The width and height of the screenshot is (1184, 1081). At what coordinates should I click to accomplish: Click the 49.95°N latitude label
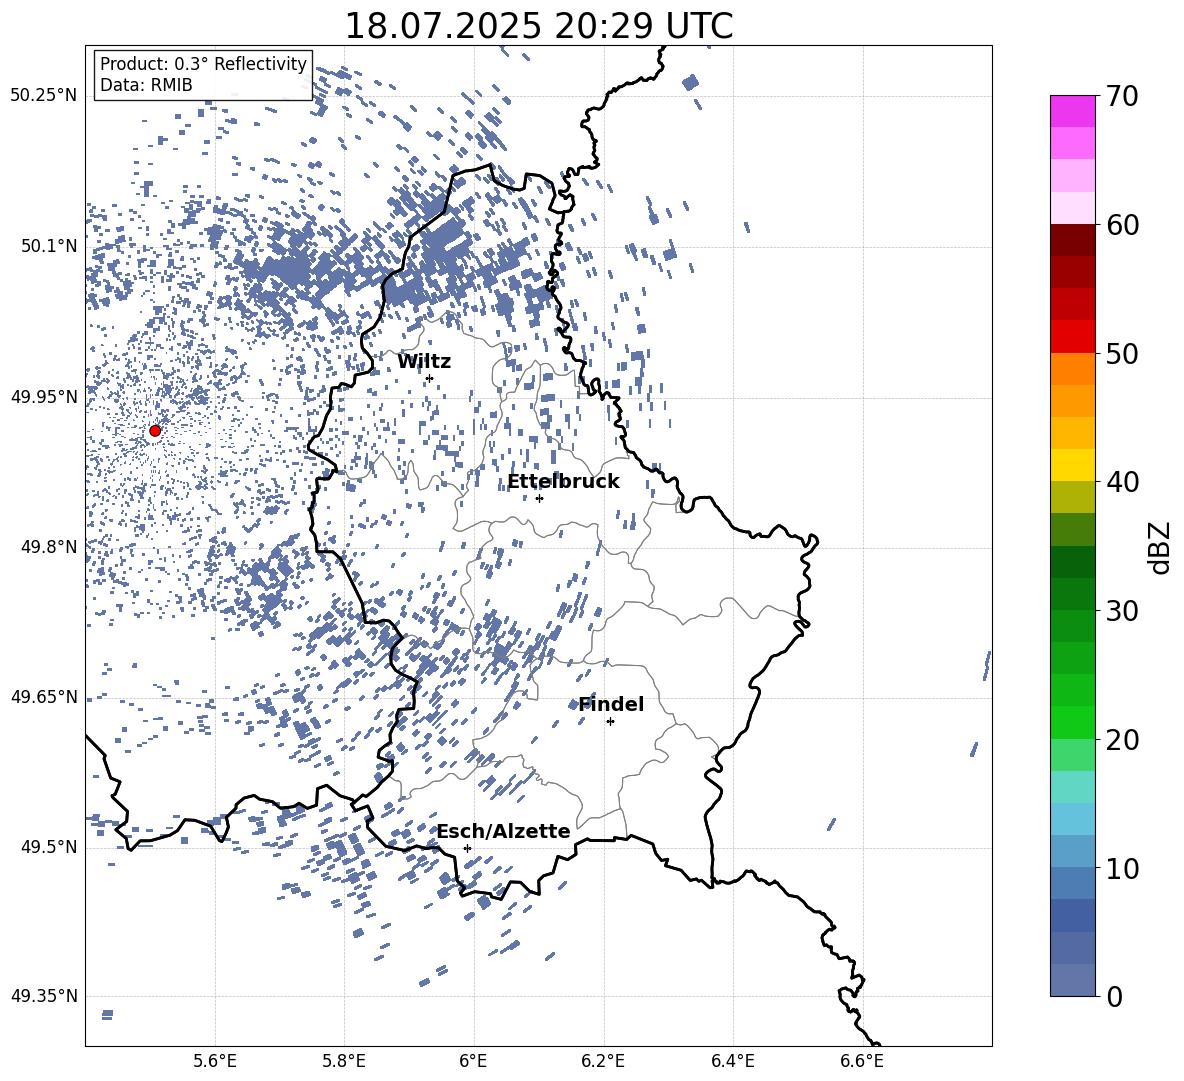pyautogui.click(x=44, y=397)
